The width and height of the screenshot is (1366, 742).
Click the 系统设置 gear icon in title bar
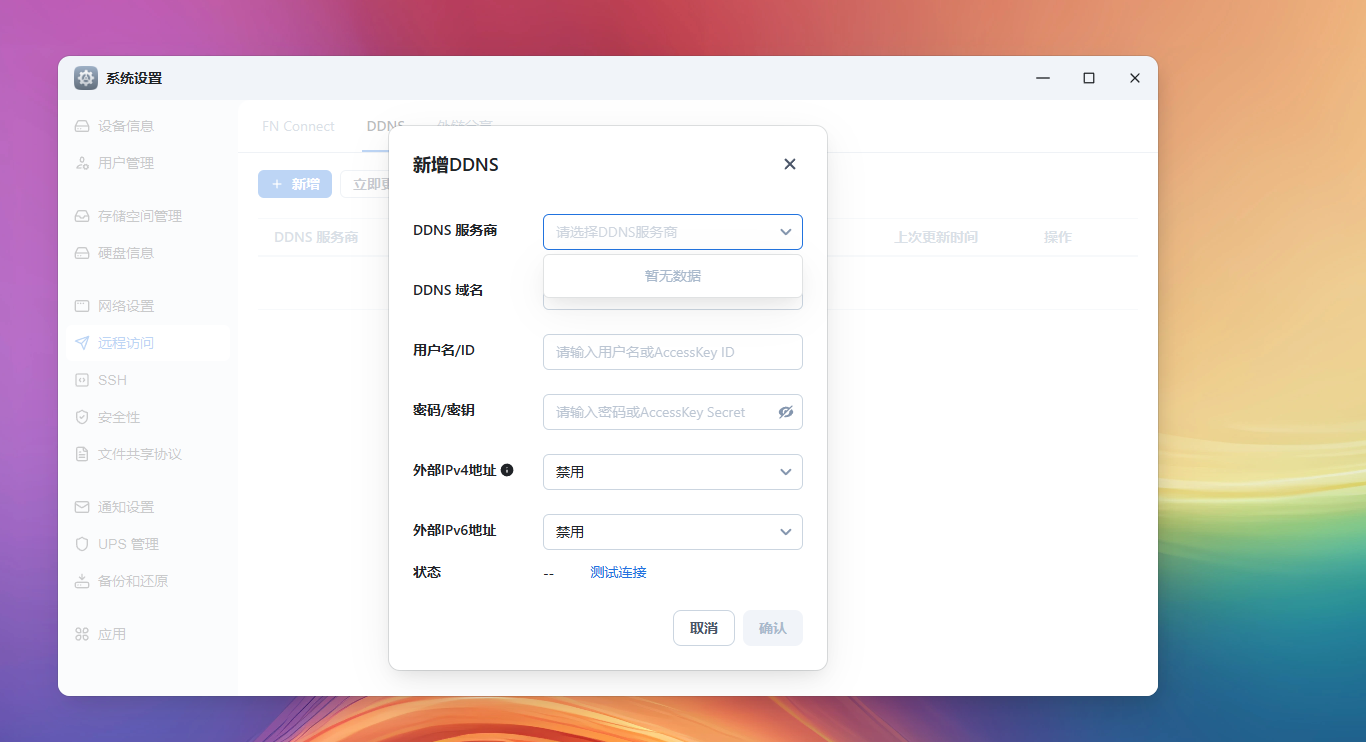86,78
